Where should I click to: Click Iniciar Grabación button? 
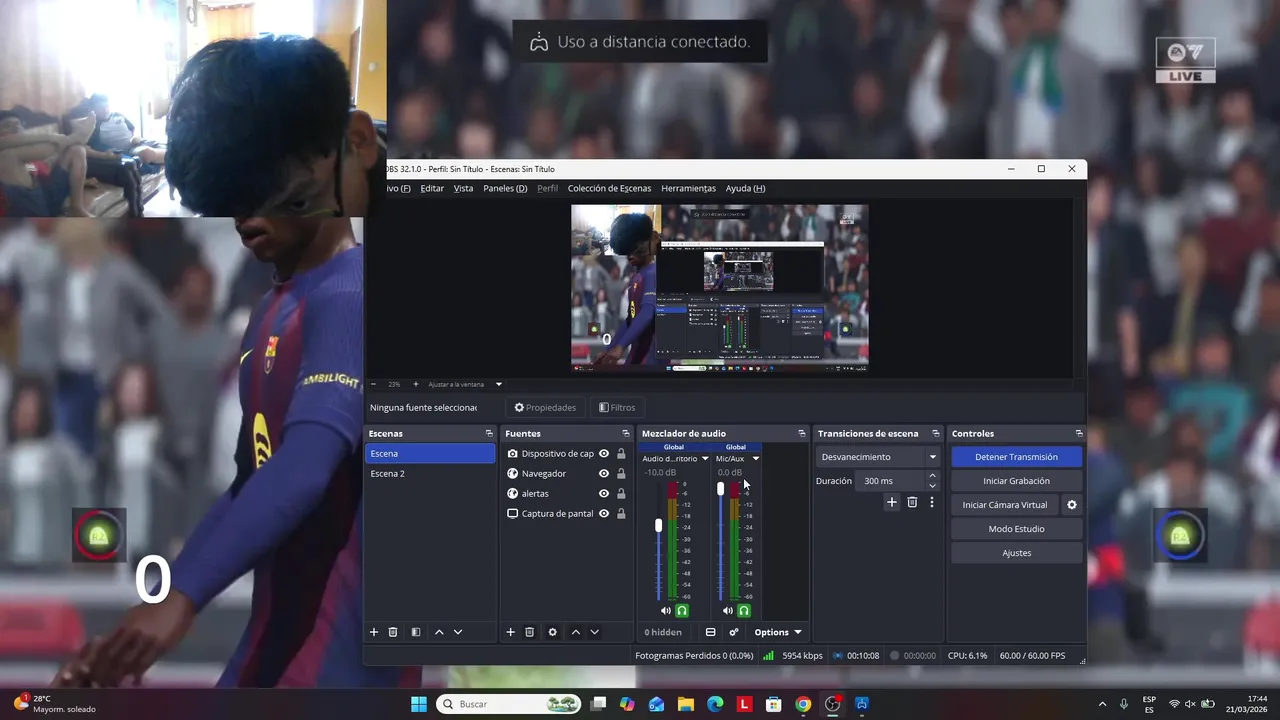coord(1016,481)
